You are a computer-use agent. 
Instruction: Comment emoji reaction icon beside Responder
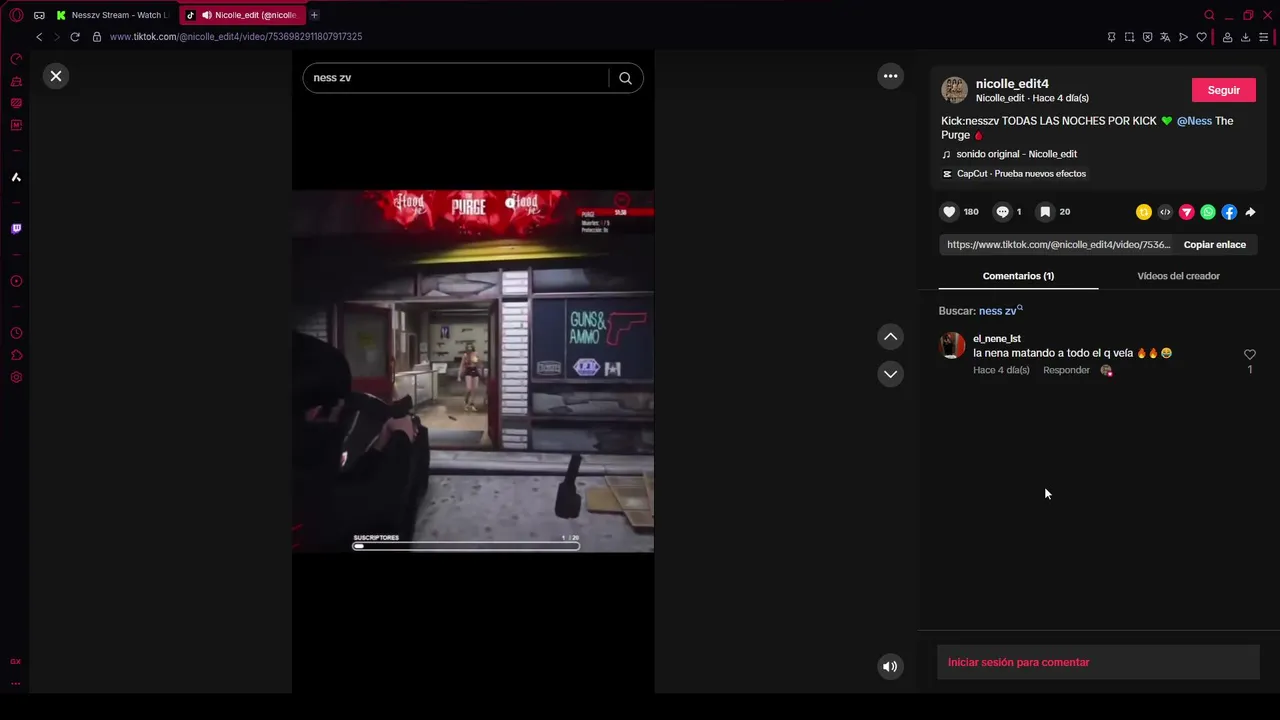point(1106,370)
